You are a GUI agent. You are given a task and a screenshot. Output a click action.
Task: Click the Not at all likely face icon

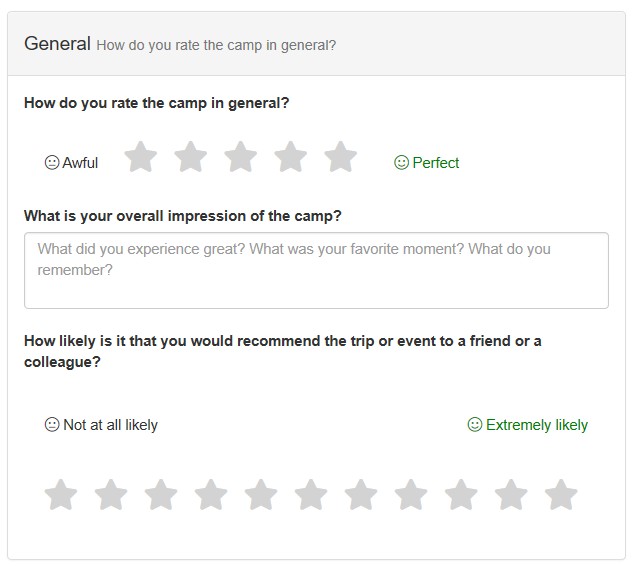tap(52, 424)
